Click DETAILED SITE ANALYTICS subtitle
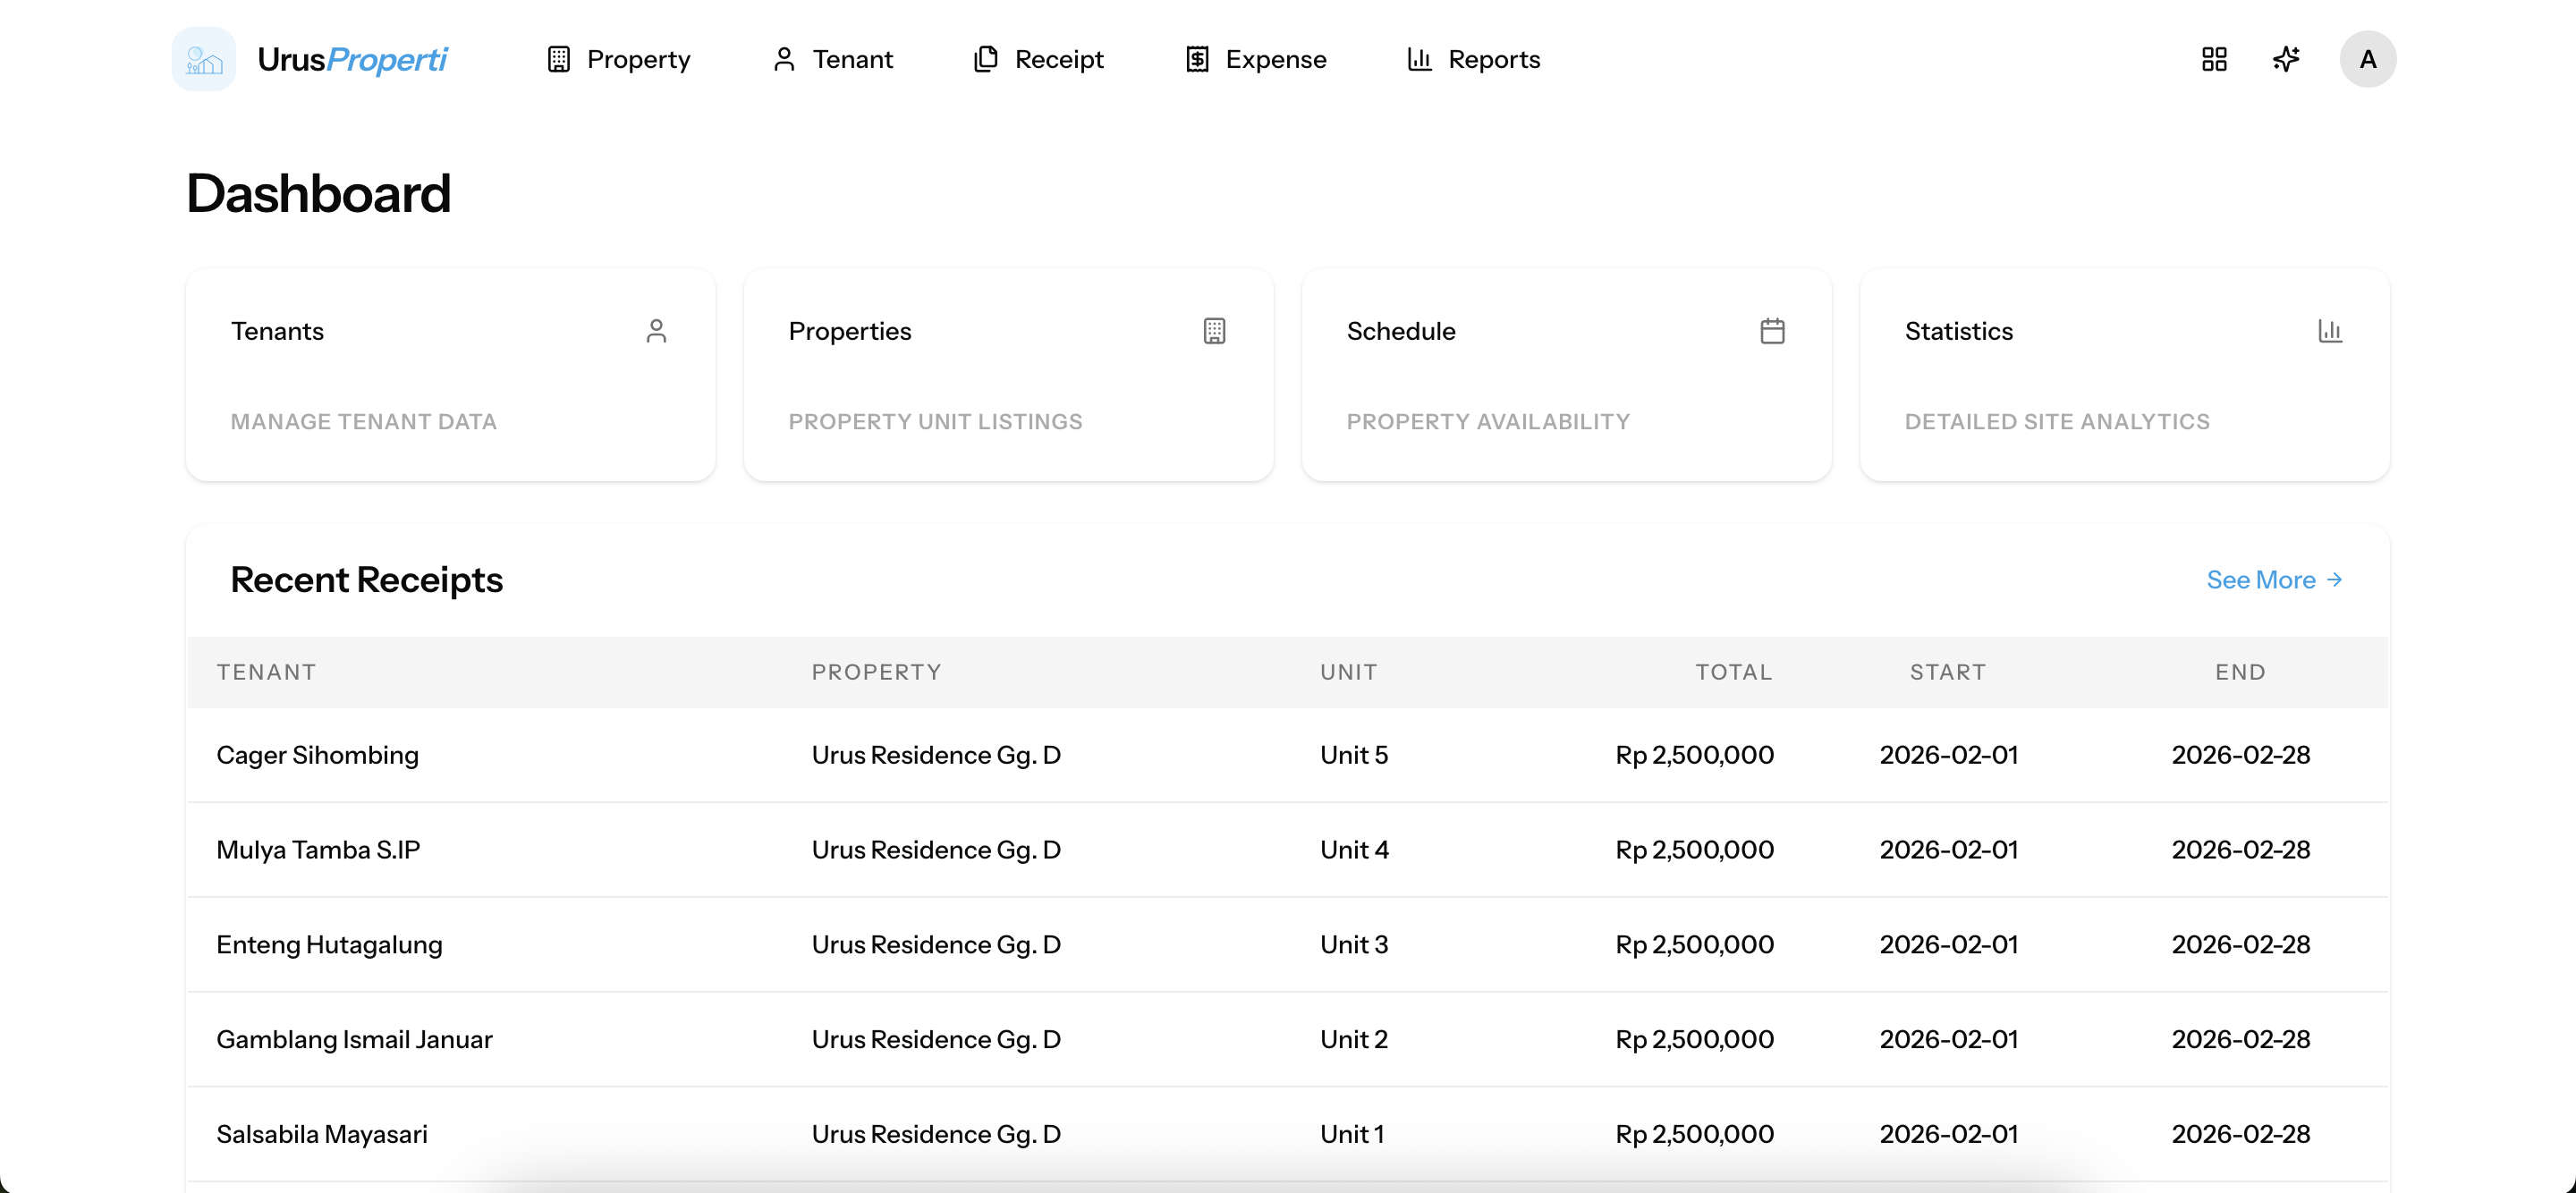This screenshot has height=1193, width=2576. (x=2057, y=422)
